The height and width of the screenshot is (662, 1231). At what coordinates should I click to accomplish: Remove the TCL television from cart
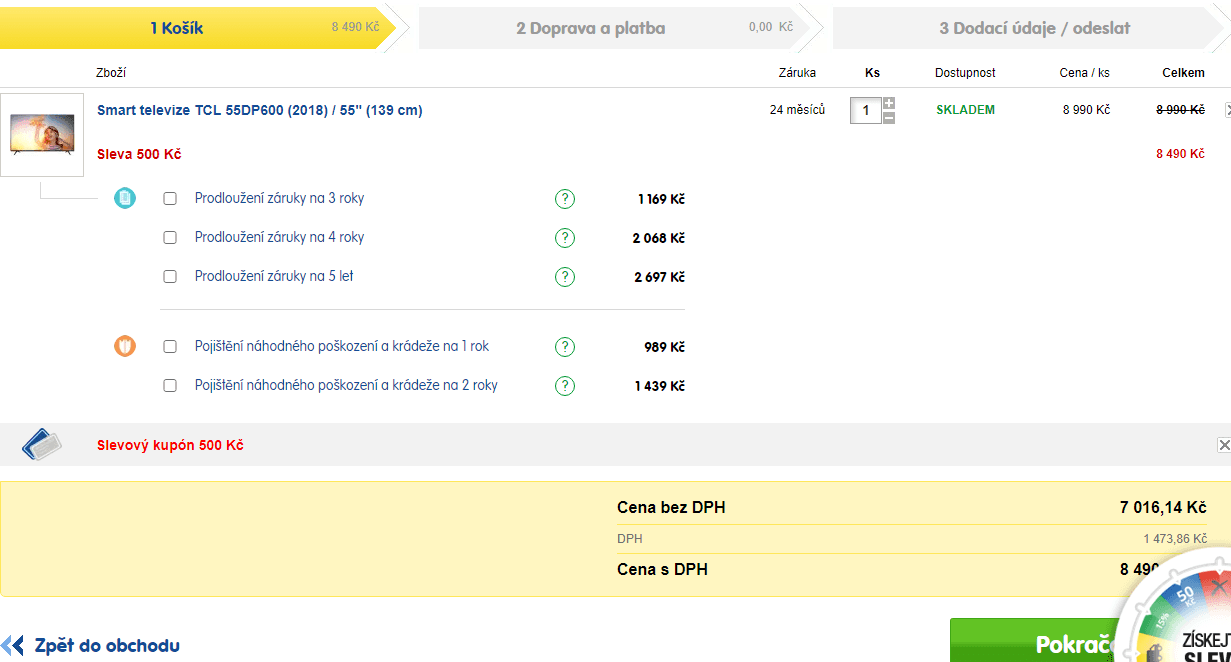(1227, 110)
